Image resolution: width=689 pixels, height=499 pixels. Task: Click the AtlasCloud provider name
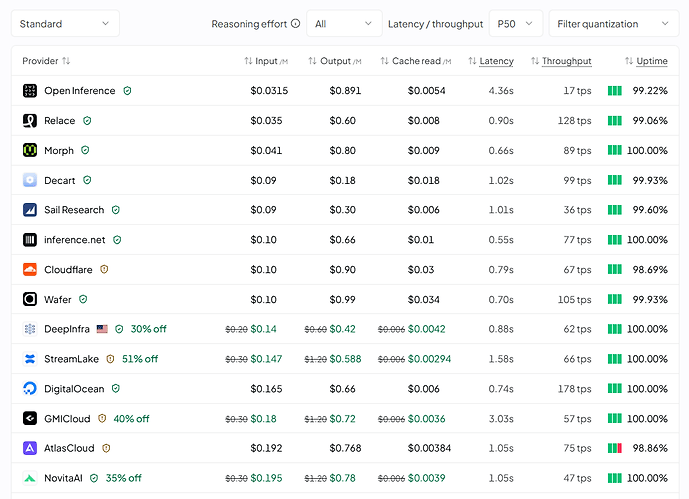coord(69,448)
